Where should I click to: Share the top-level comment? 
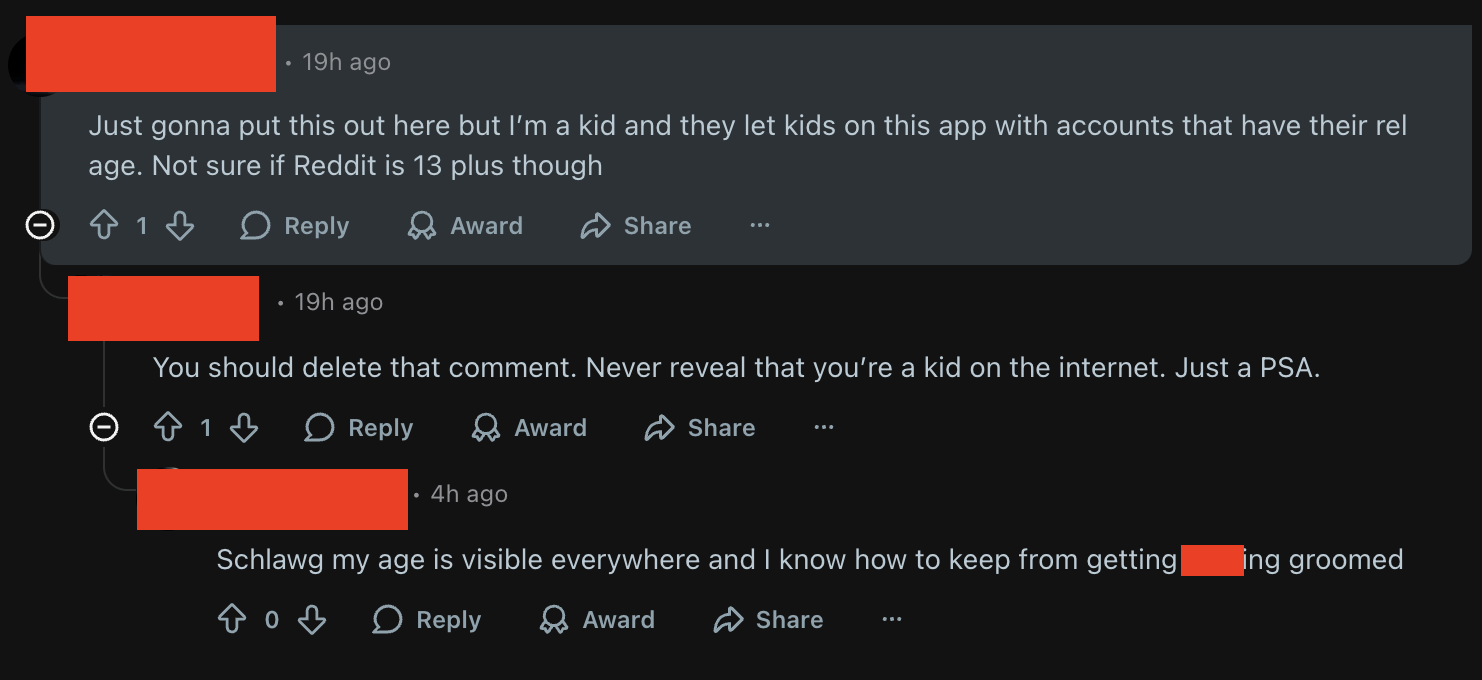[636, 226]
